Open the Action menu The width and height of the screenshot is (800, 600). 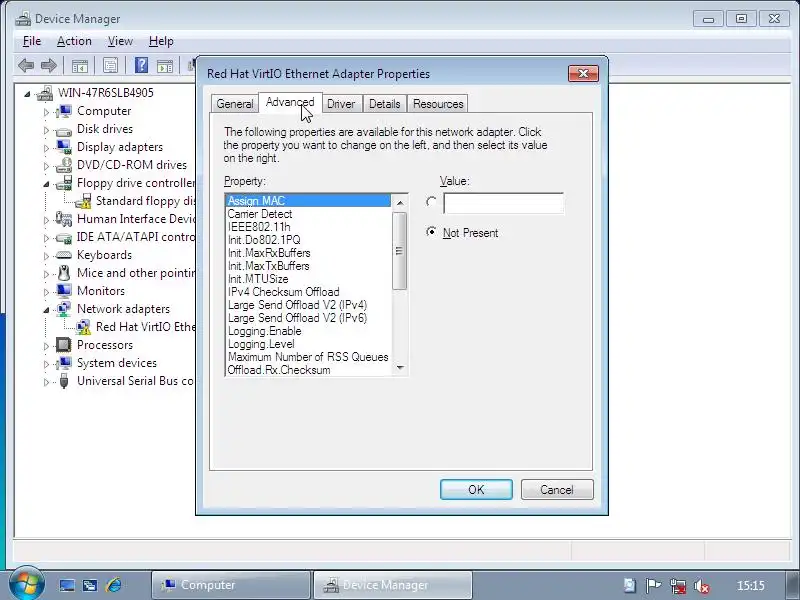click(x=74, y=41)
